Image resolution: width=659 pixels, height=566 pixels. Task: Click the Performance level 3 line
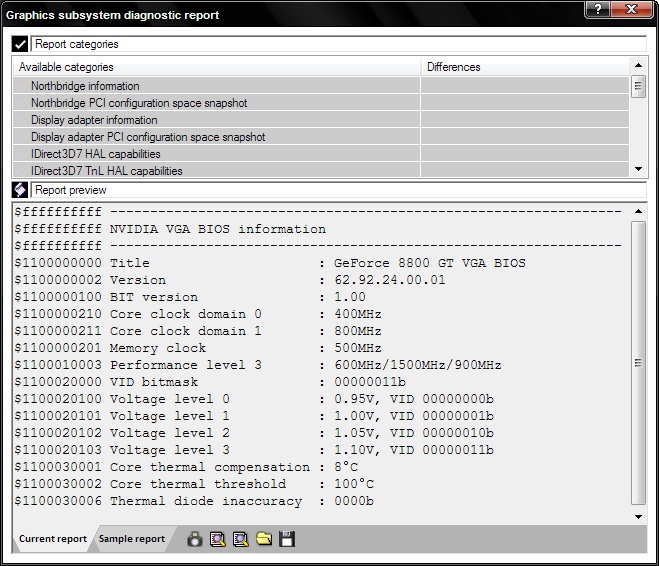pos(258,365)
